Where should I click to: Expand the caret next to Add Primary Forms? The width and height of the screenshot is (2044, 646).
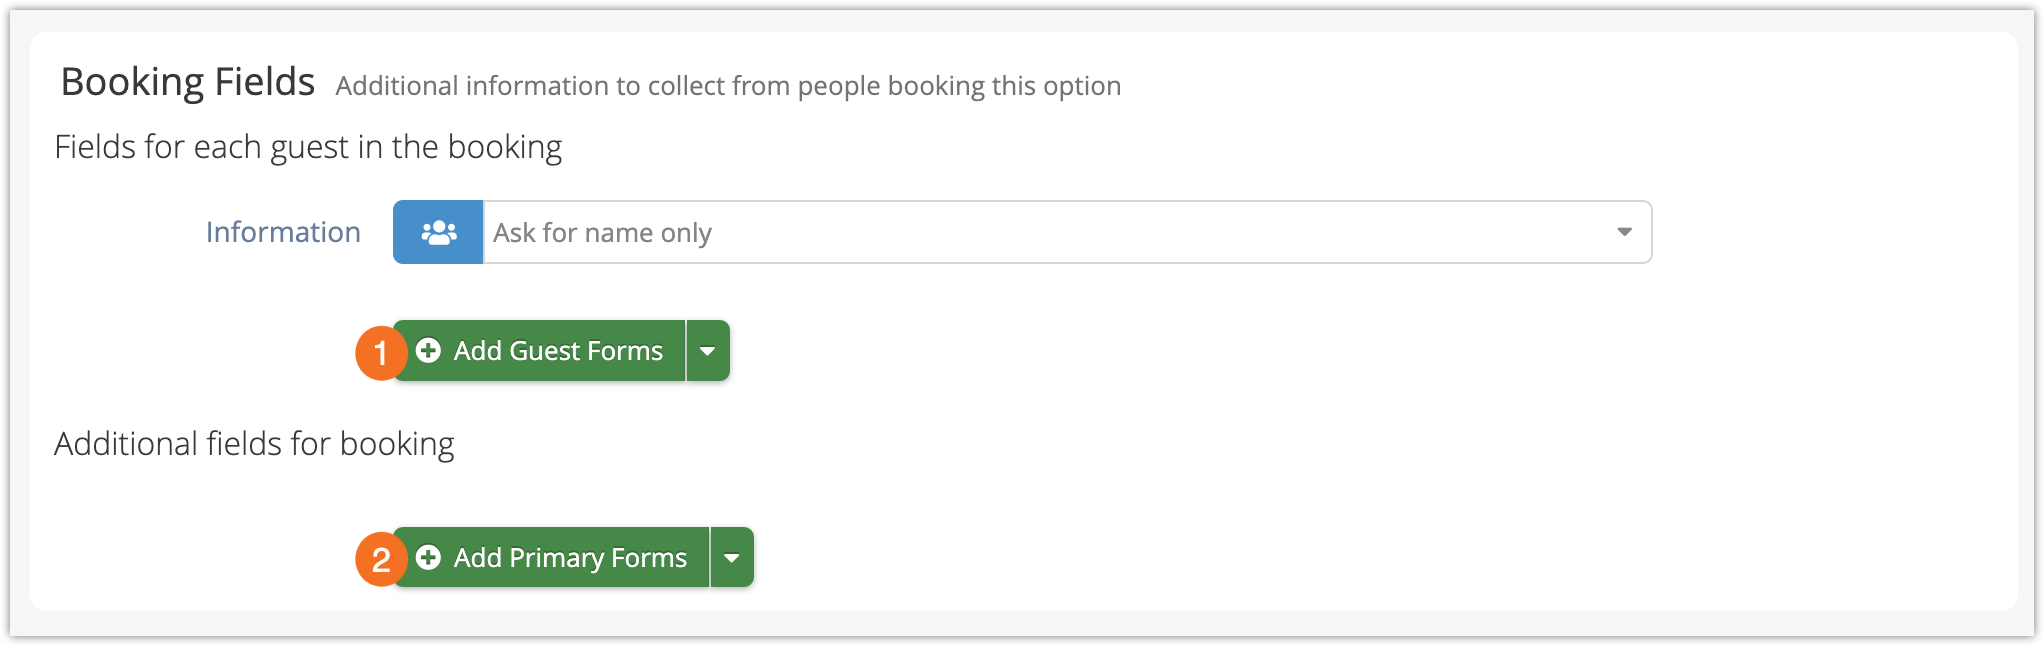[732, 558]
